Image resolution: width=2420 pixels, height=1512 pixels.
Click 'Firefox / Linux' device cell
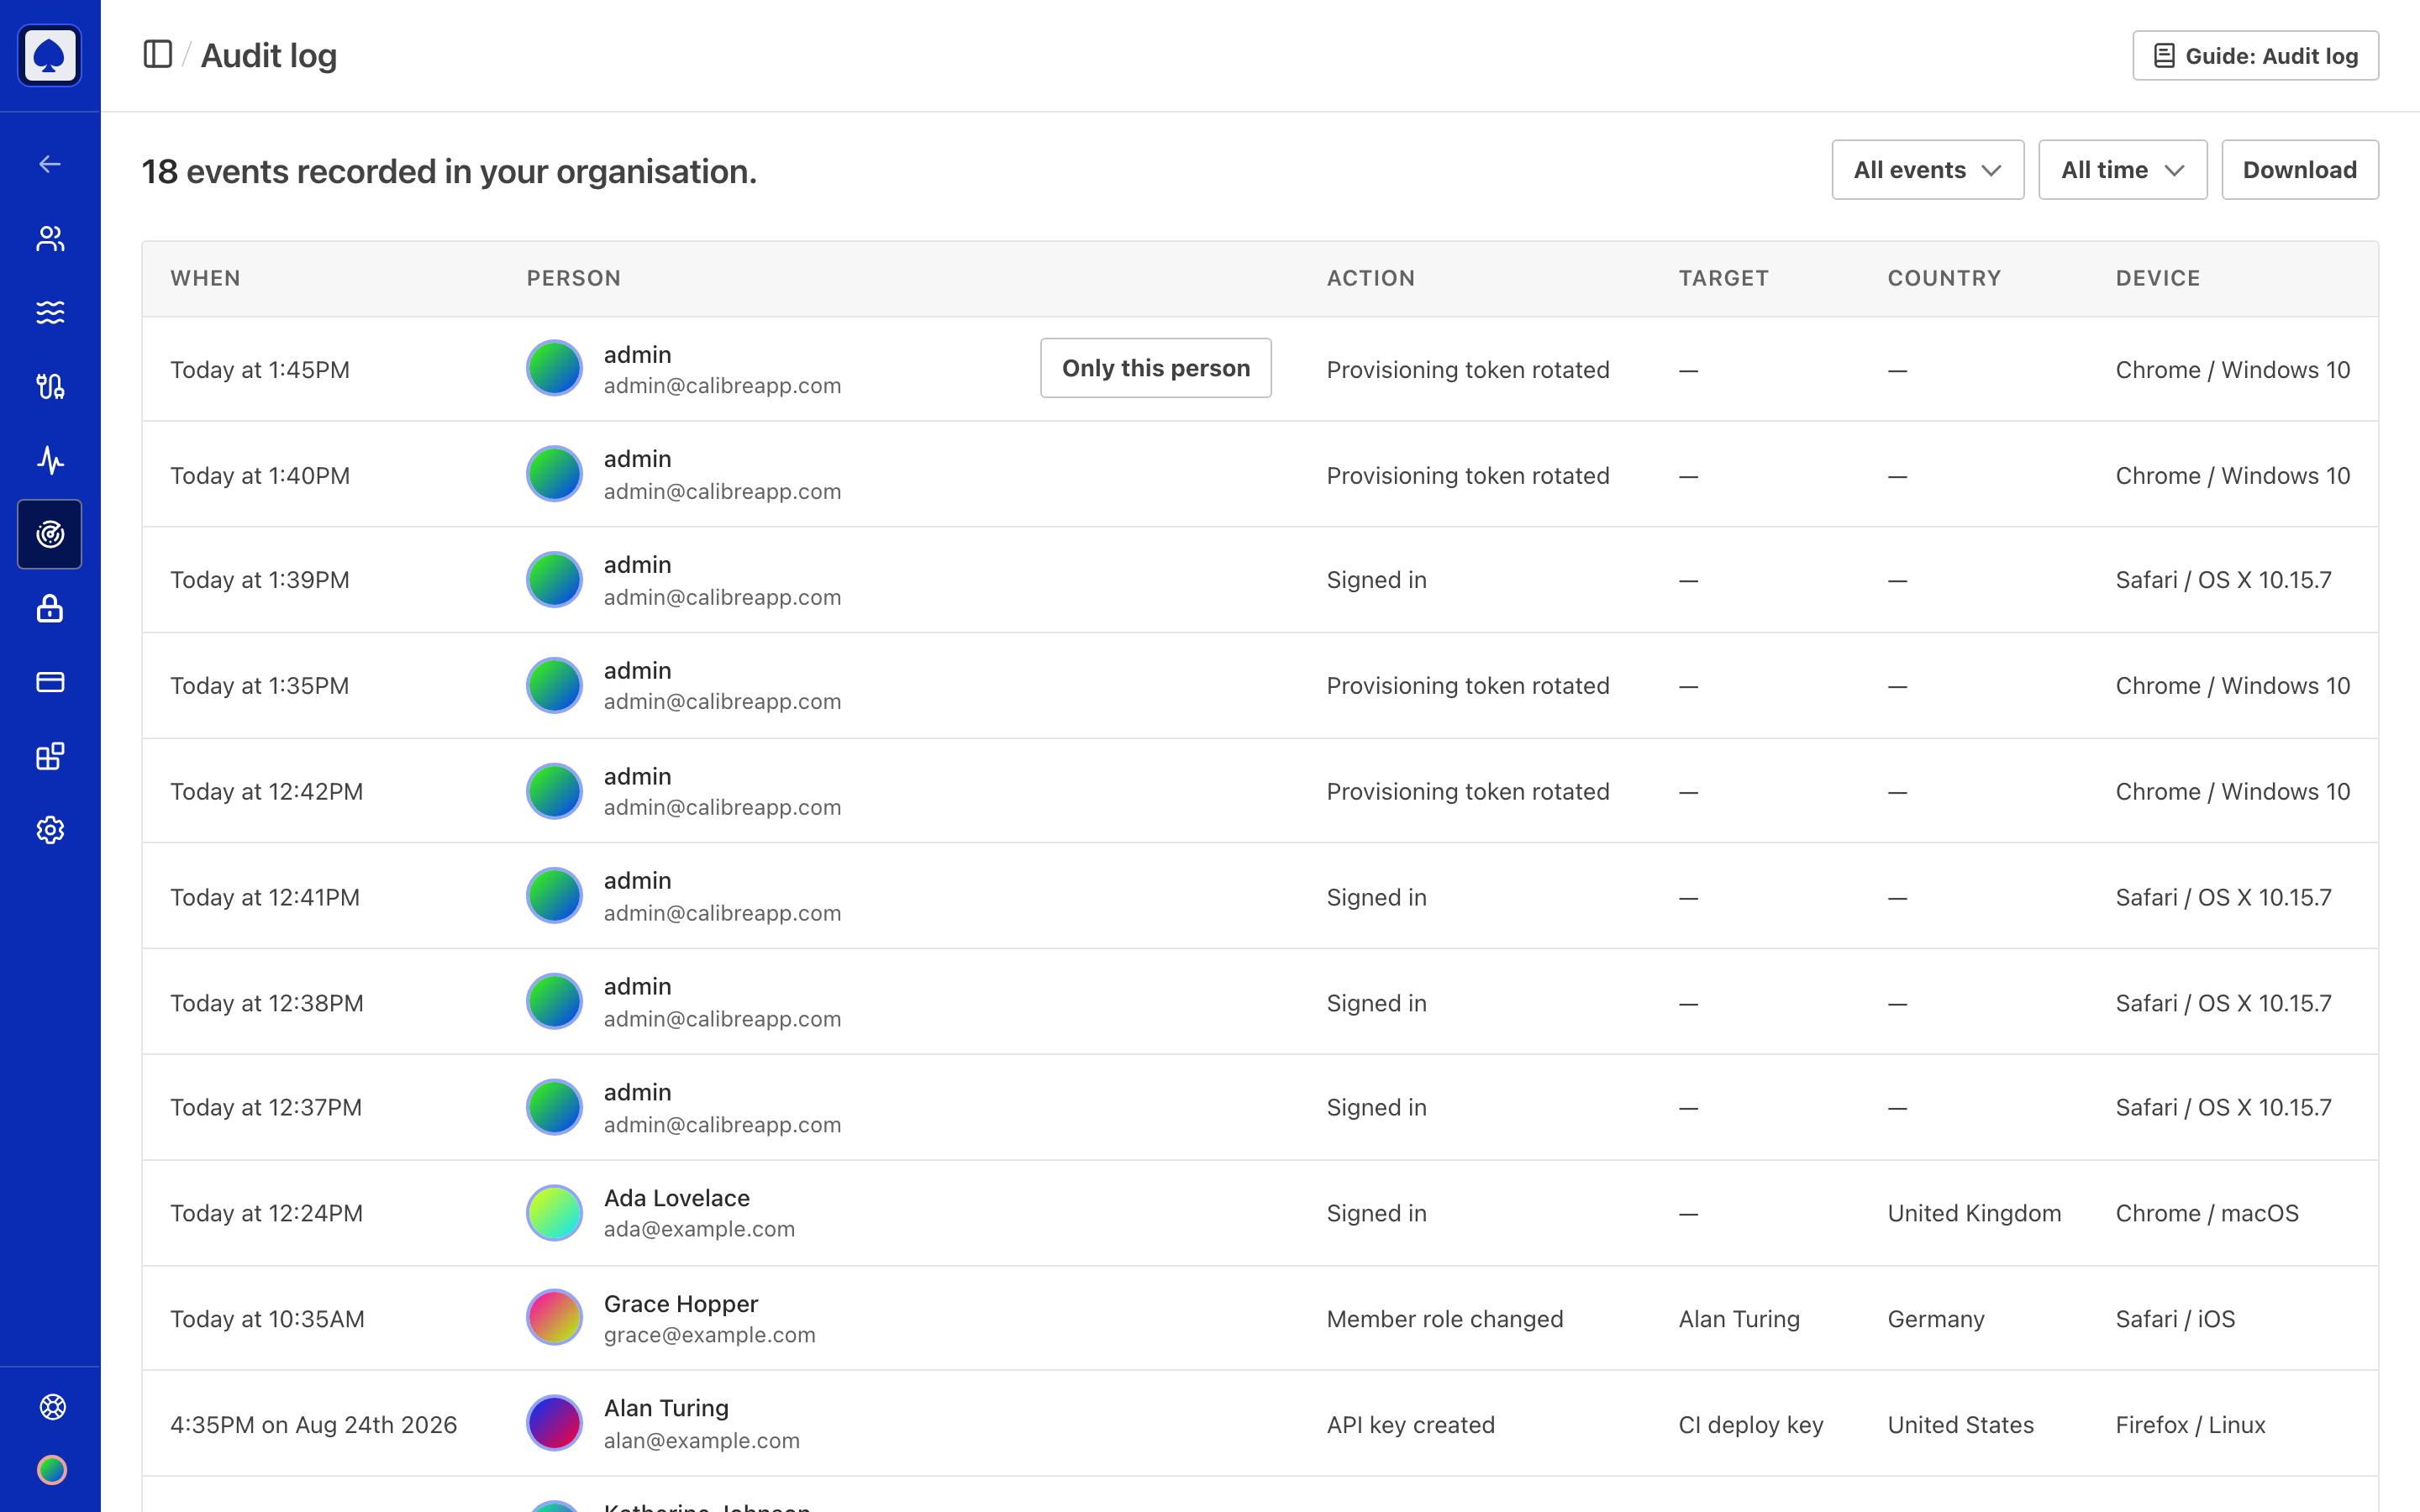2190,1425
